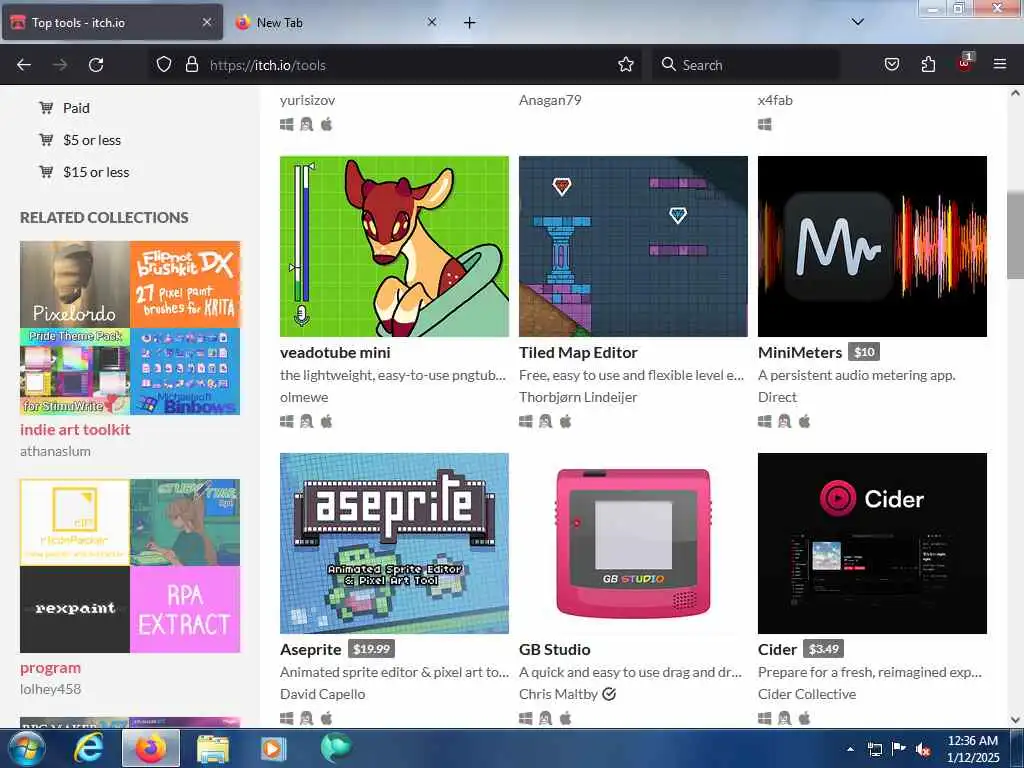Screen dimensions: 1024x768
Task: Open lolhey458 profile link
Action: pos(51,689)
